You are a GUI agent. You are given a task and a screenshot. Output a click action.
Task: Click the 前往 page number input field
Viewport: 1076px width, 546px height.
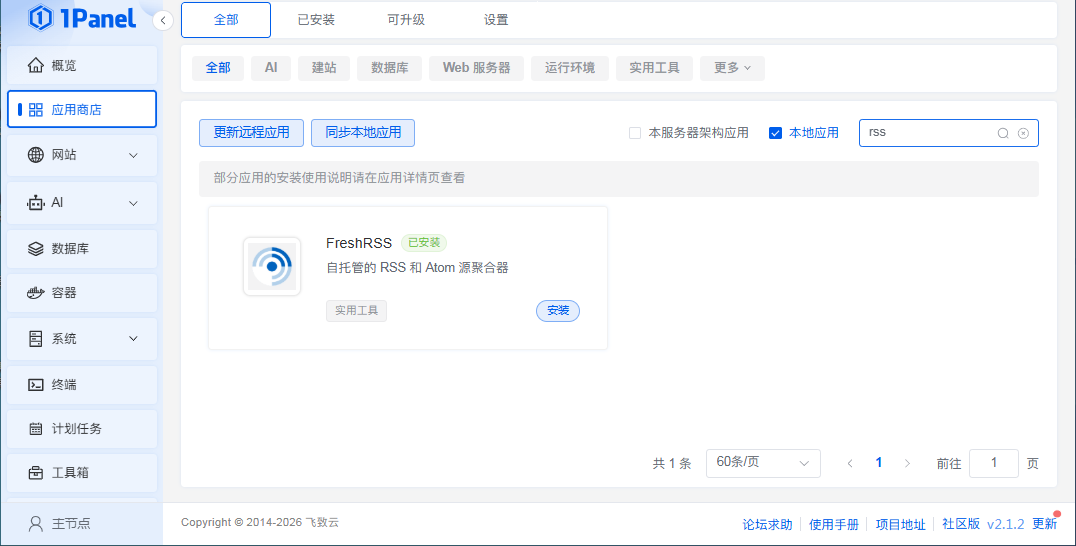[993, 463]
